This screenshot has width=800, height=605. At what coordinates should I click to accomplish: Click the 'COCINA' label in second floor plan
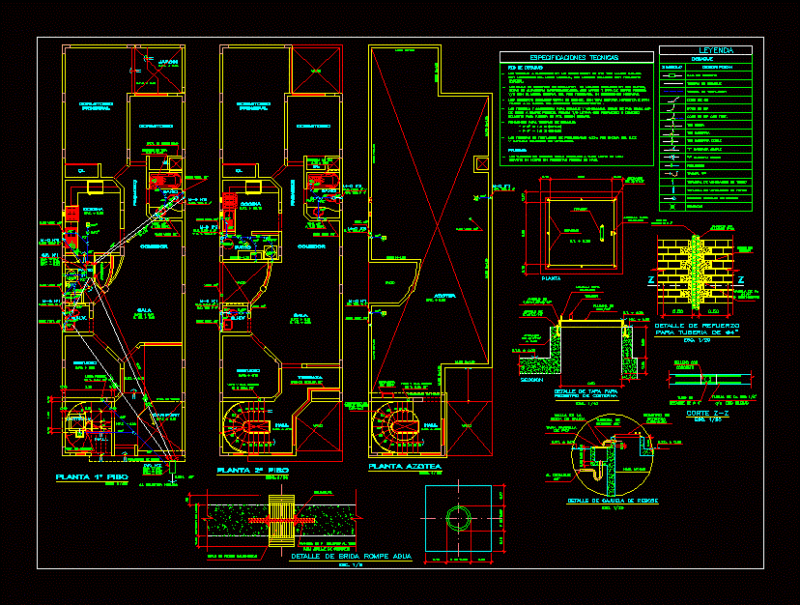pos(251,204)
